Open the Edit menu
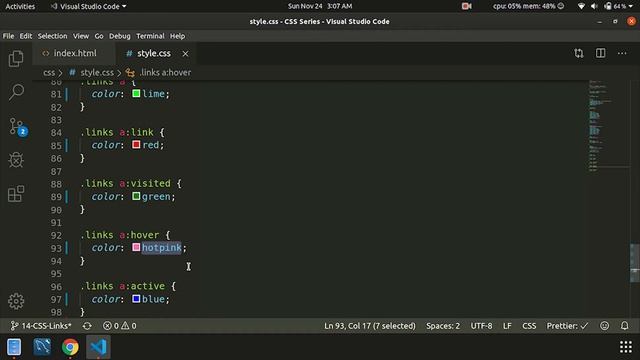The height and width of the screenshot is (360, 640). point(26,36)
